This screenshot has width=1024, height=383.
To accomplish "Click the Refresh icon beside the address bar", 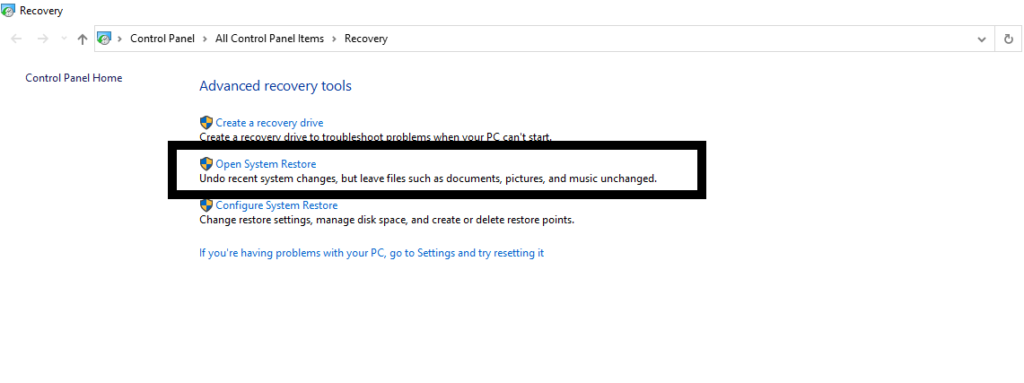I will 1009,39.
